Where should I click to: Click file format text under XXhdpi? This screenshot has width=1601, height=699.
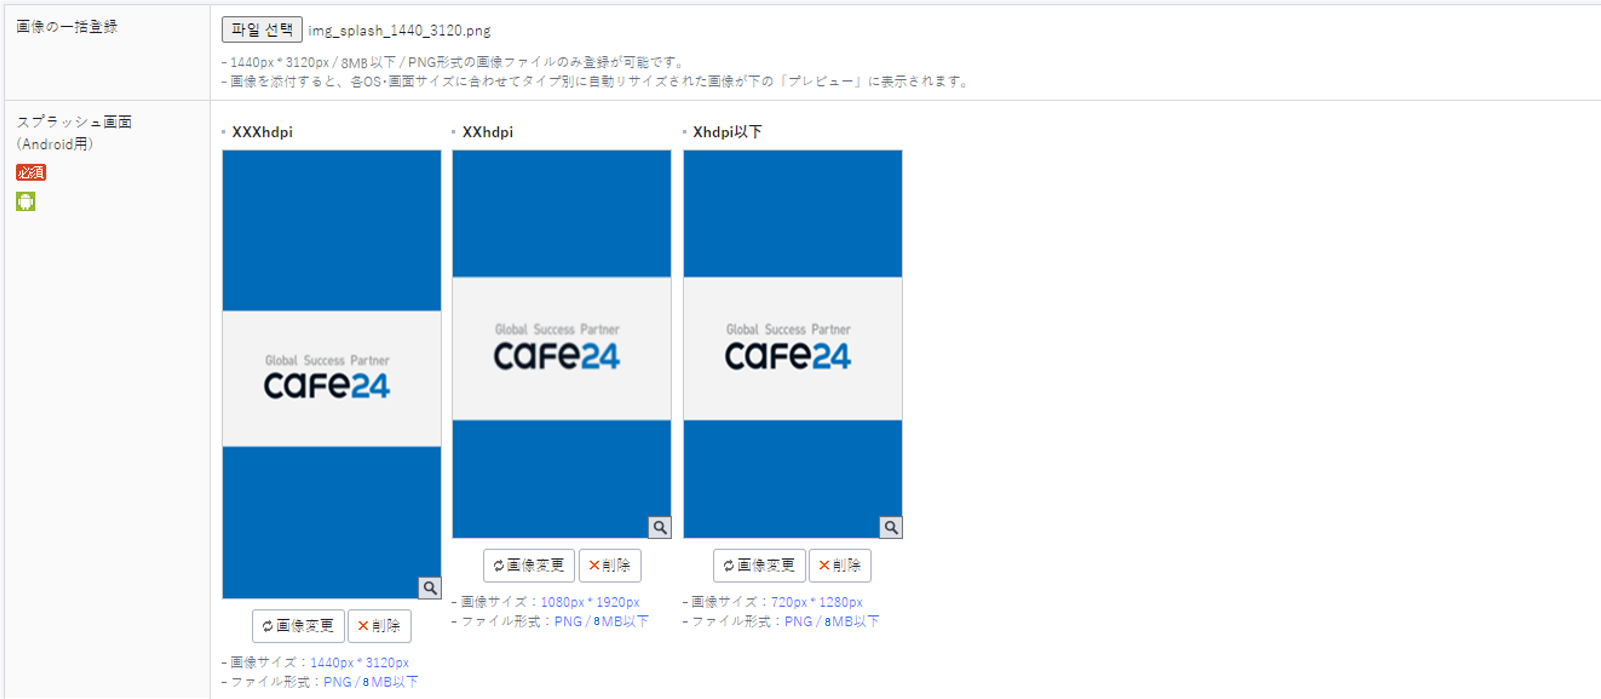(x=551, y=621)
